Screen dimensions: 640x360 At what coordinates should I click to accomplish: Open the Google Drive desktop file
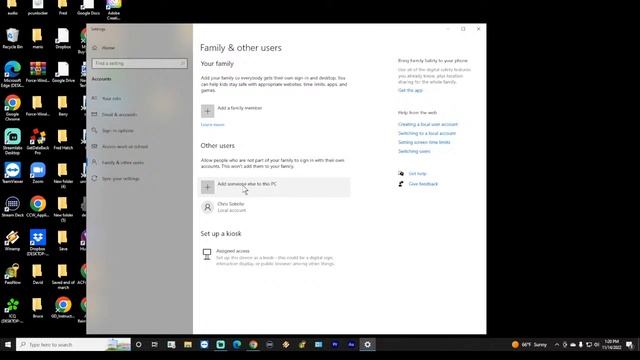click(63, 72)
